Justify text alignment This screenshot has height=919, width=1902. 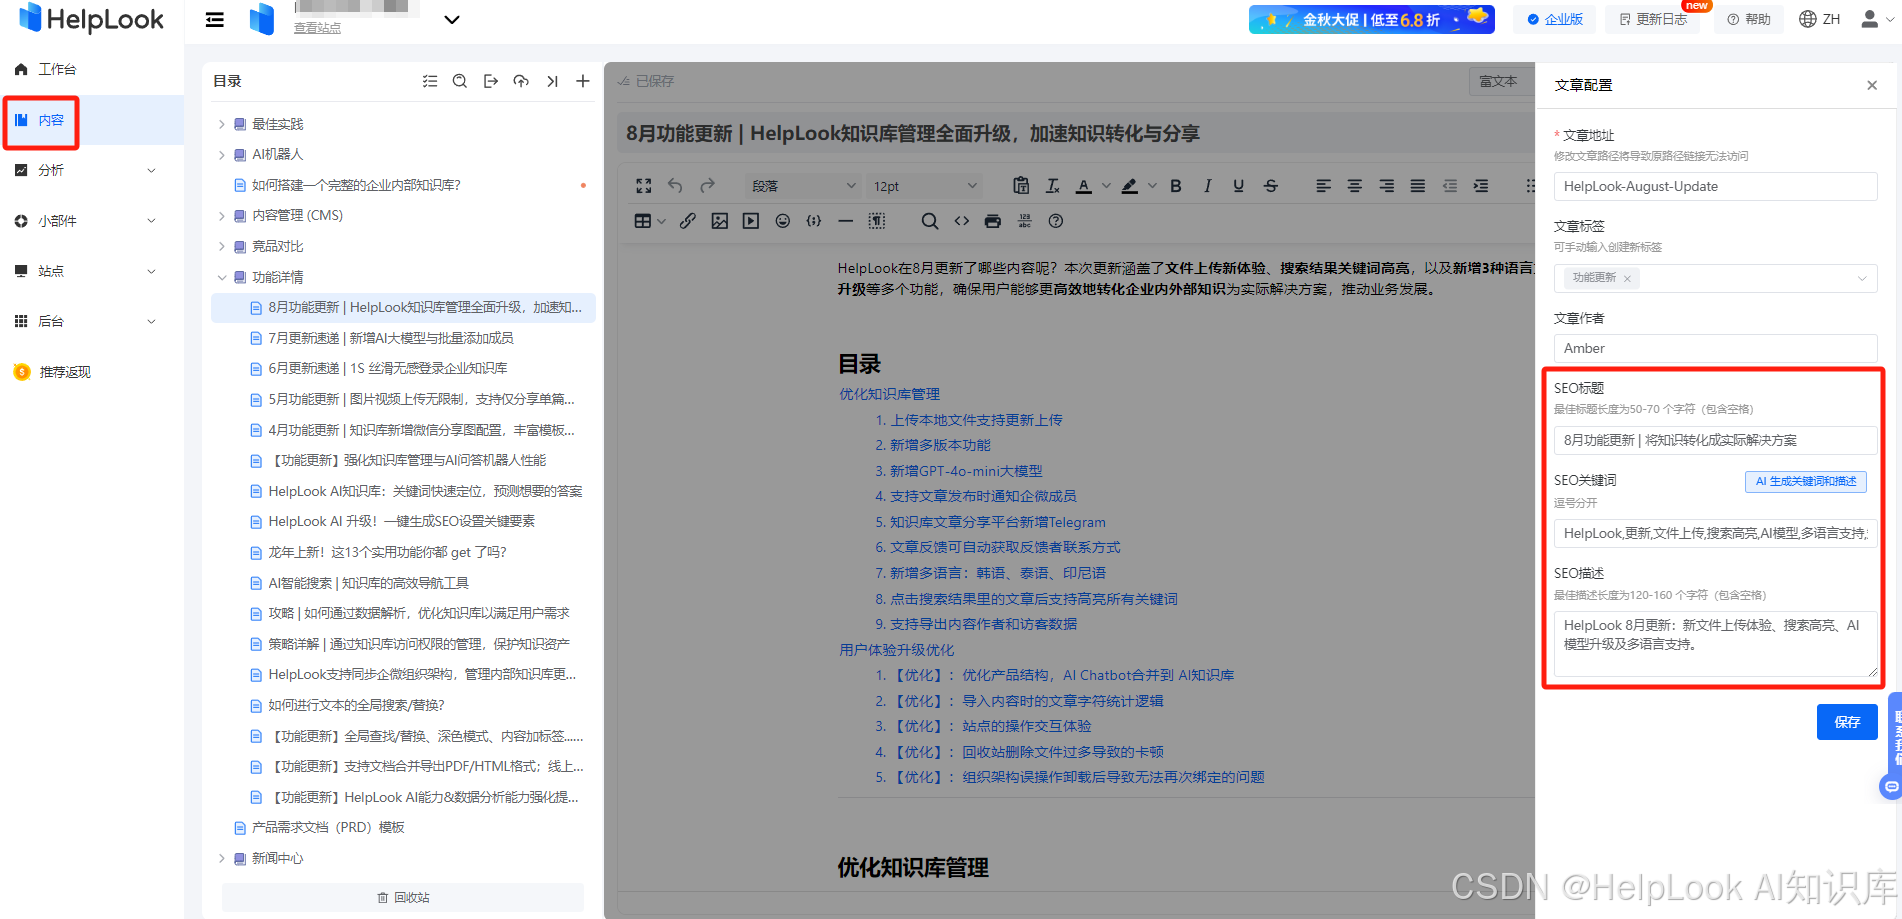pos(1418,186)
